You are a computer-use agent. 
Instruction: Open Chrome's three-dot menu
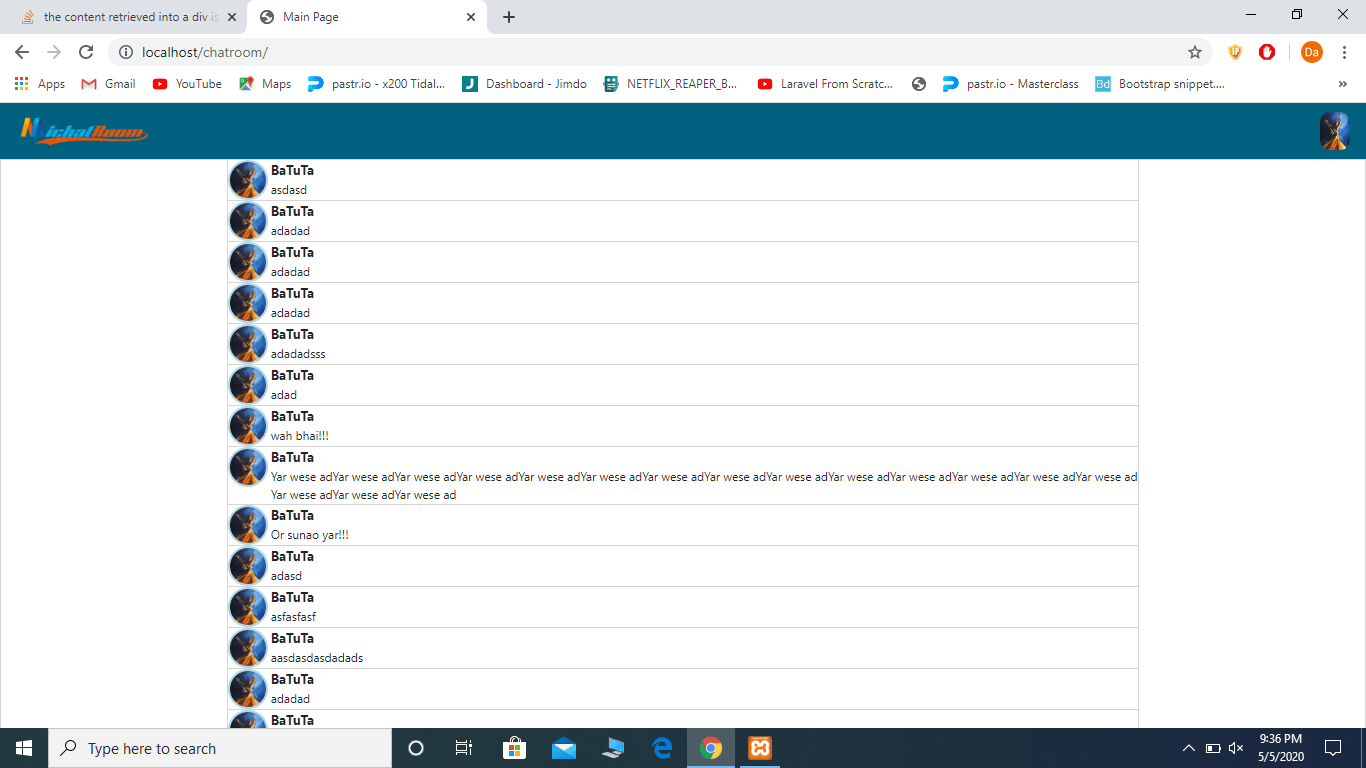(1344, 52)
